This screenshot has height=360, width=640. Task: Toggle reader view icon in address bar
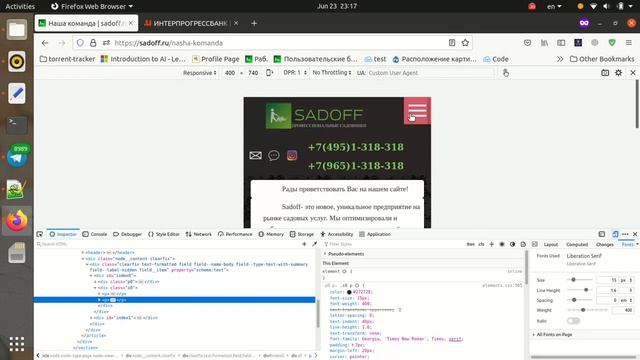click(452, 43)
